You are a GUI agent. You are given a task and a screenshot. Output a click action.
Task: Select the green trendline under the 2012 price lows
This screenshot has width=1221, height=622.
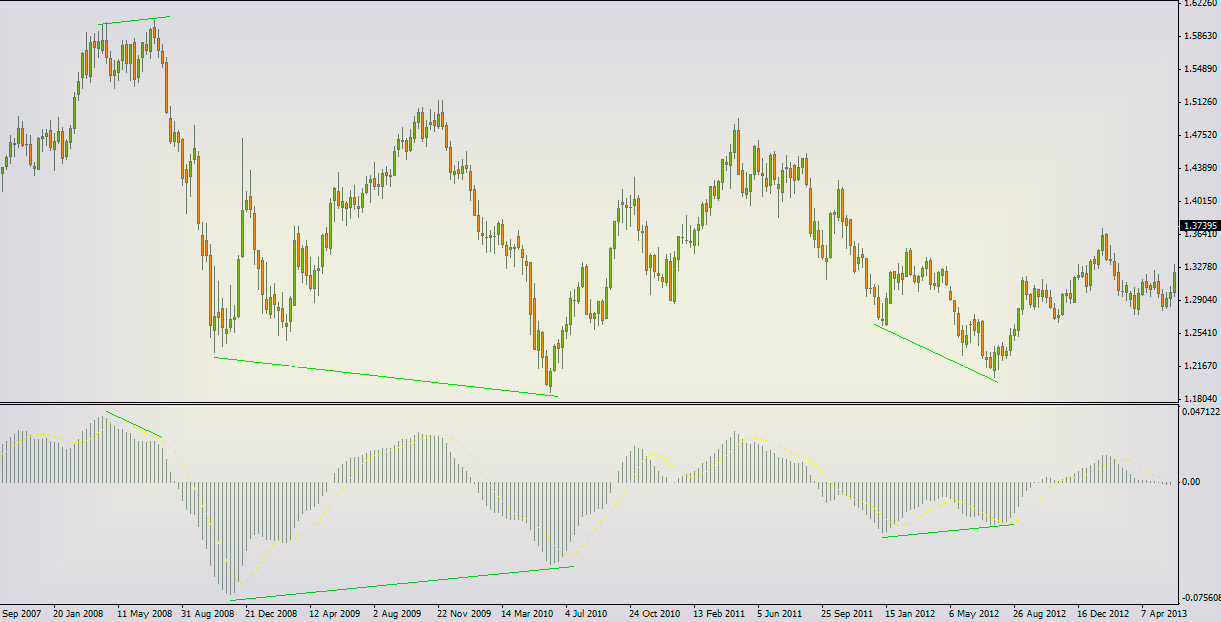(935, 353)
